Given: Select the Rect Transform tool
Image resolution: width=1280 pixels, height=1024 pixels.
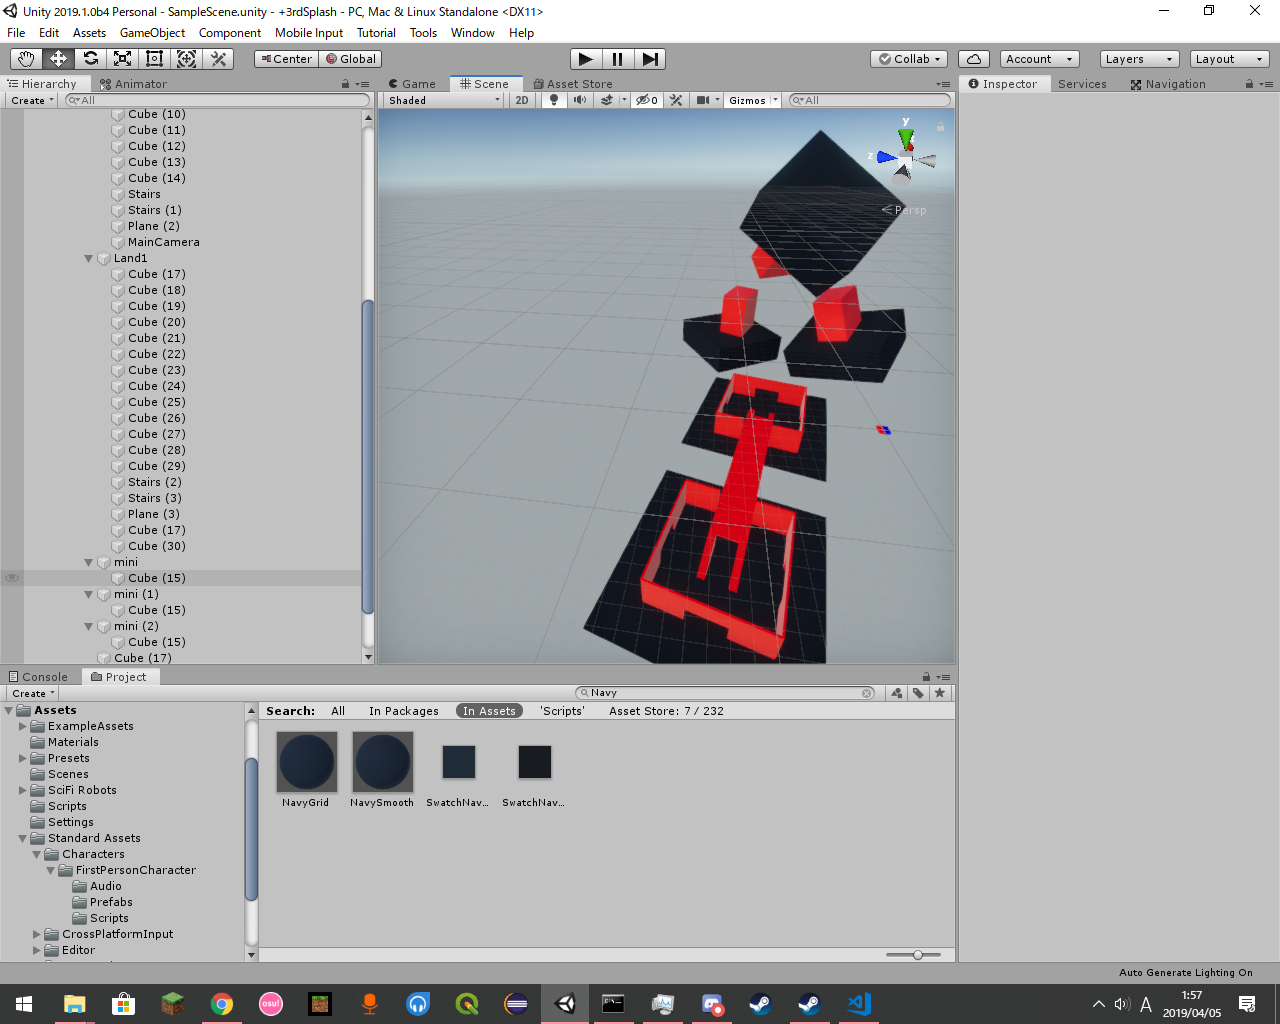Looking at the screenshot, I should (x=154, y=59).
